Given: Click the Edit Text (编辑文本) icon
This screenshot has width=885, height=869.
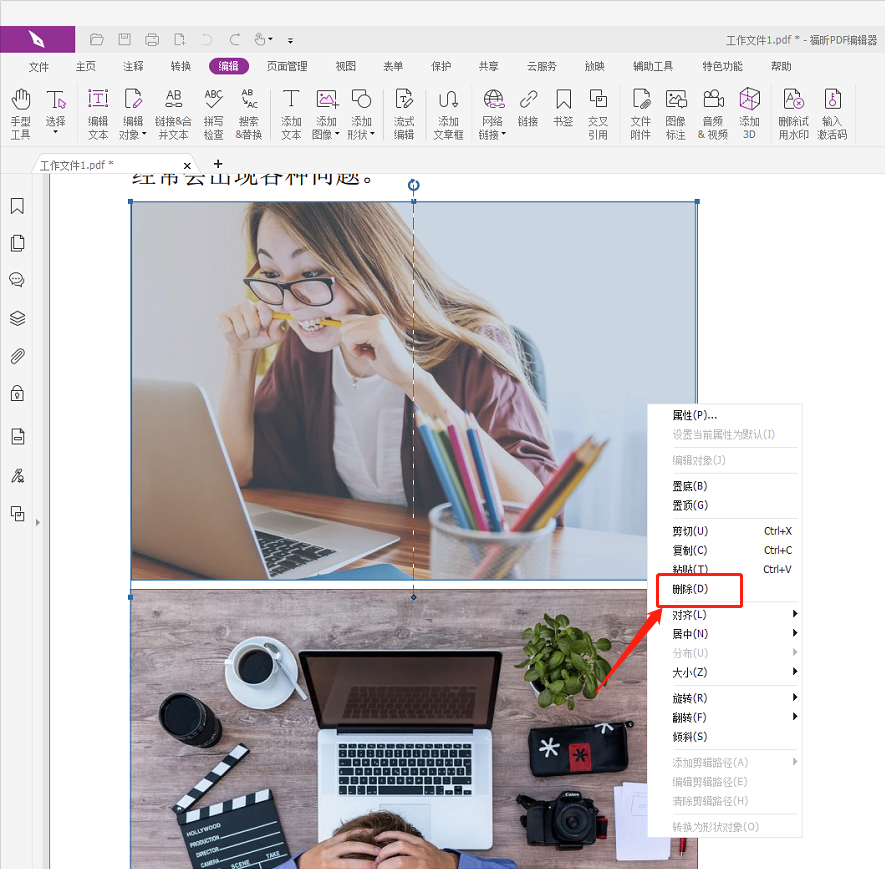Looking at the screenshot, I should click(98, 112).
